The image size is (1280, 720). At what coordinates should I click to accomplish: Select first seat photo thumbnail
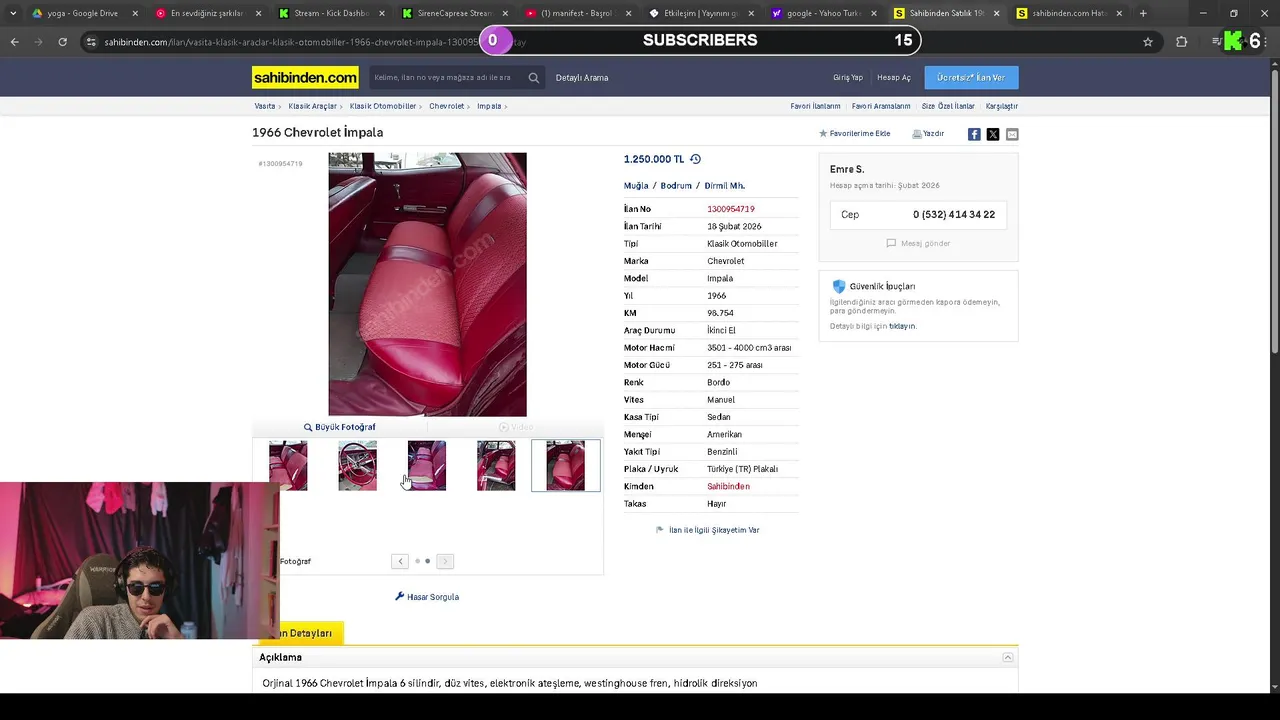click(x=288, y=466)
